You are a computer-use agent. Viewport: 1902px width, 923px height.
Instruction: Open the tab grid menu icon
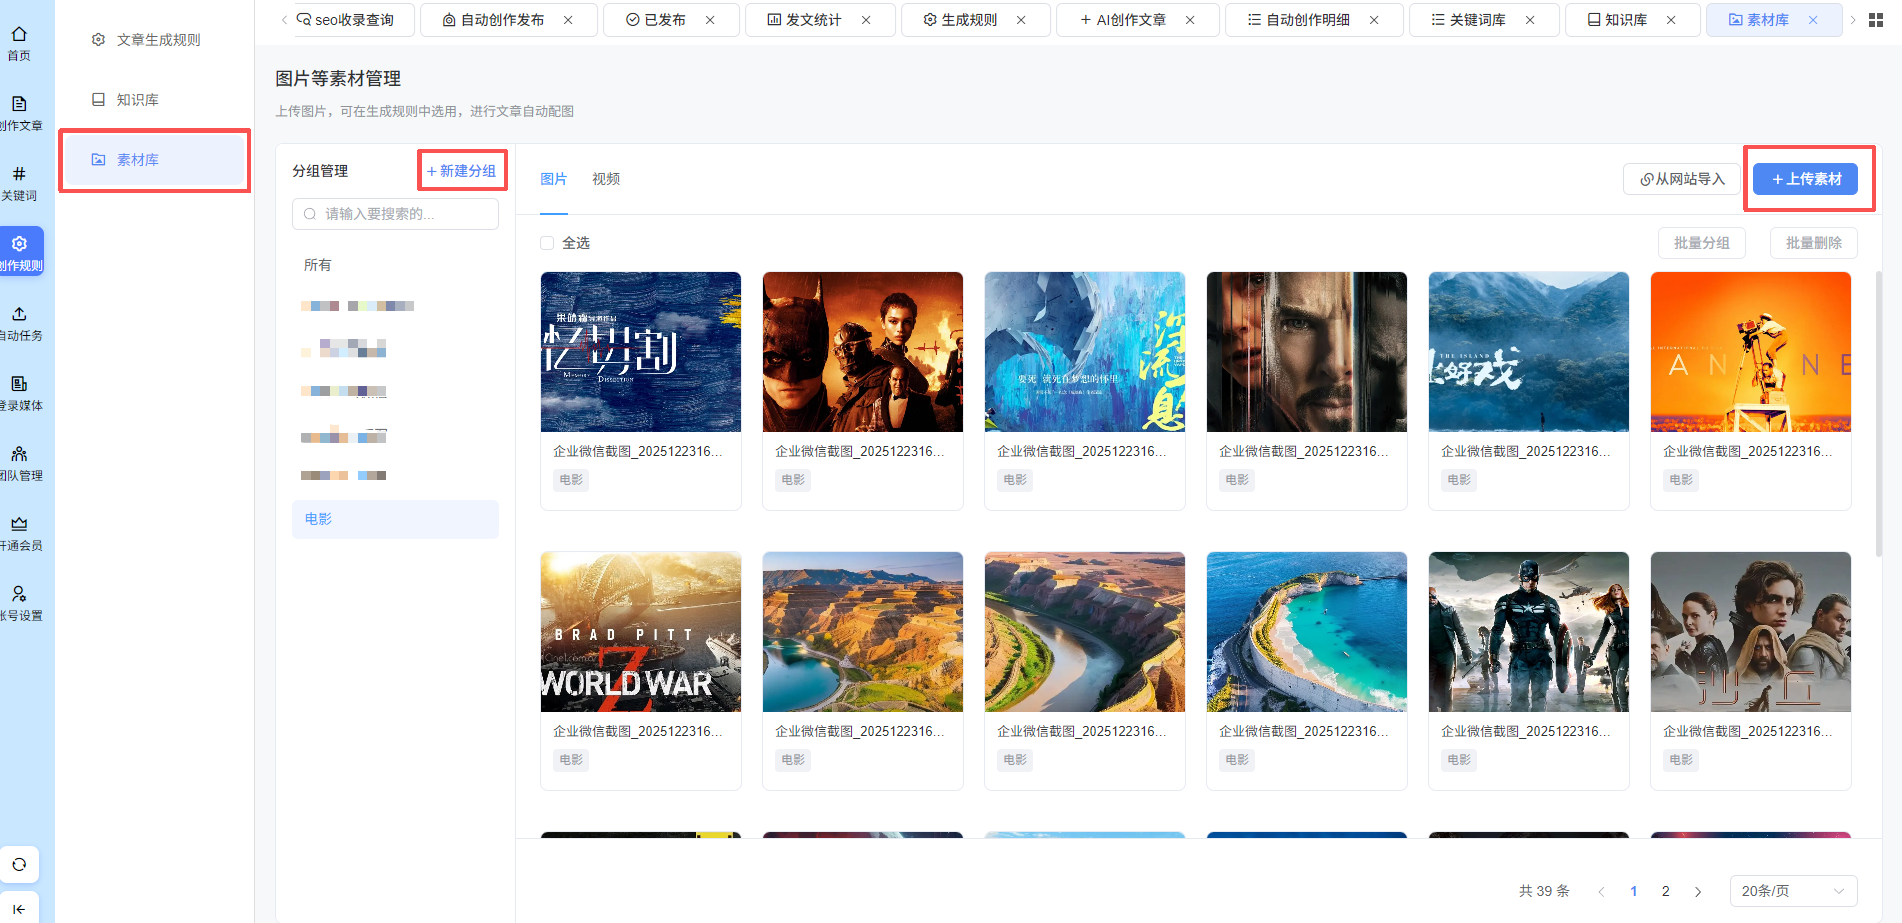(x=1876, y=20)
